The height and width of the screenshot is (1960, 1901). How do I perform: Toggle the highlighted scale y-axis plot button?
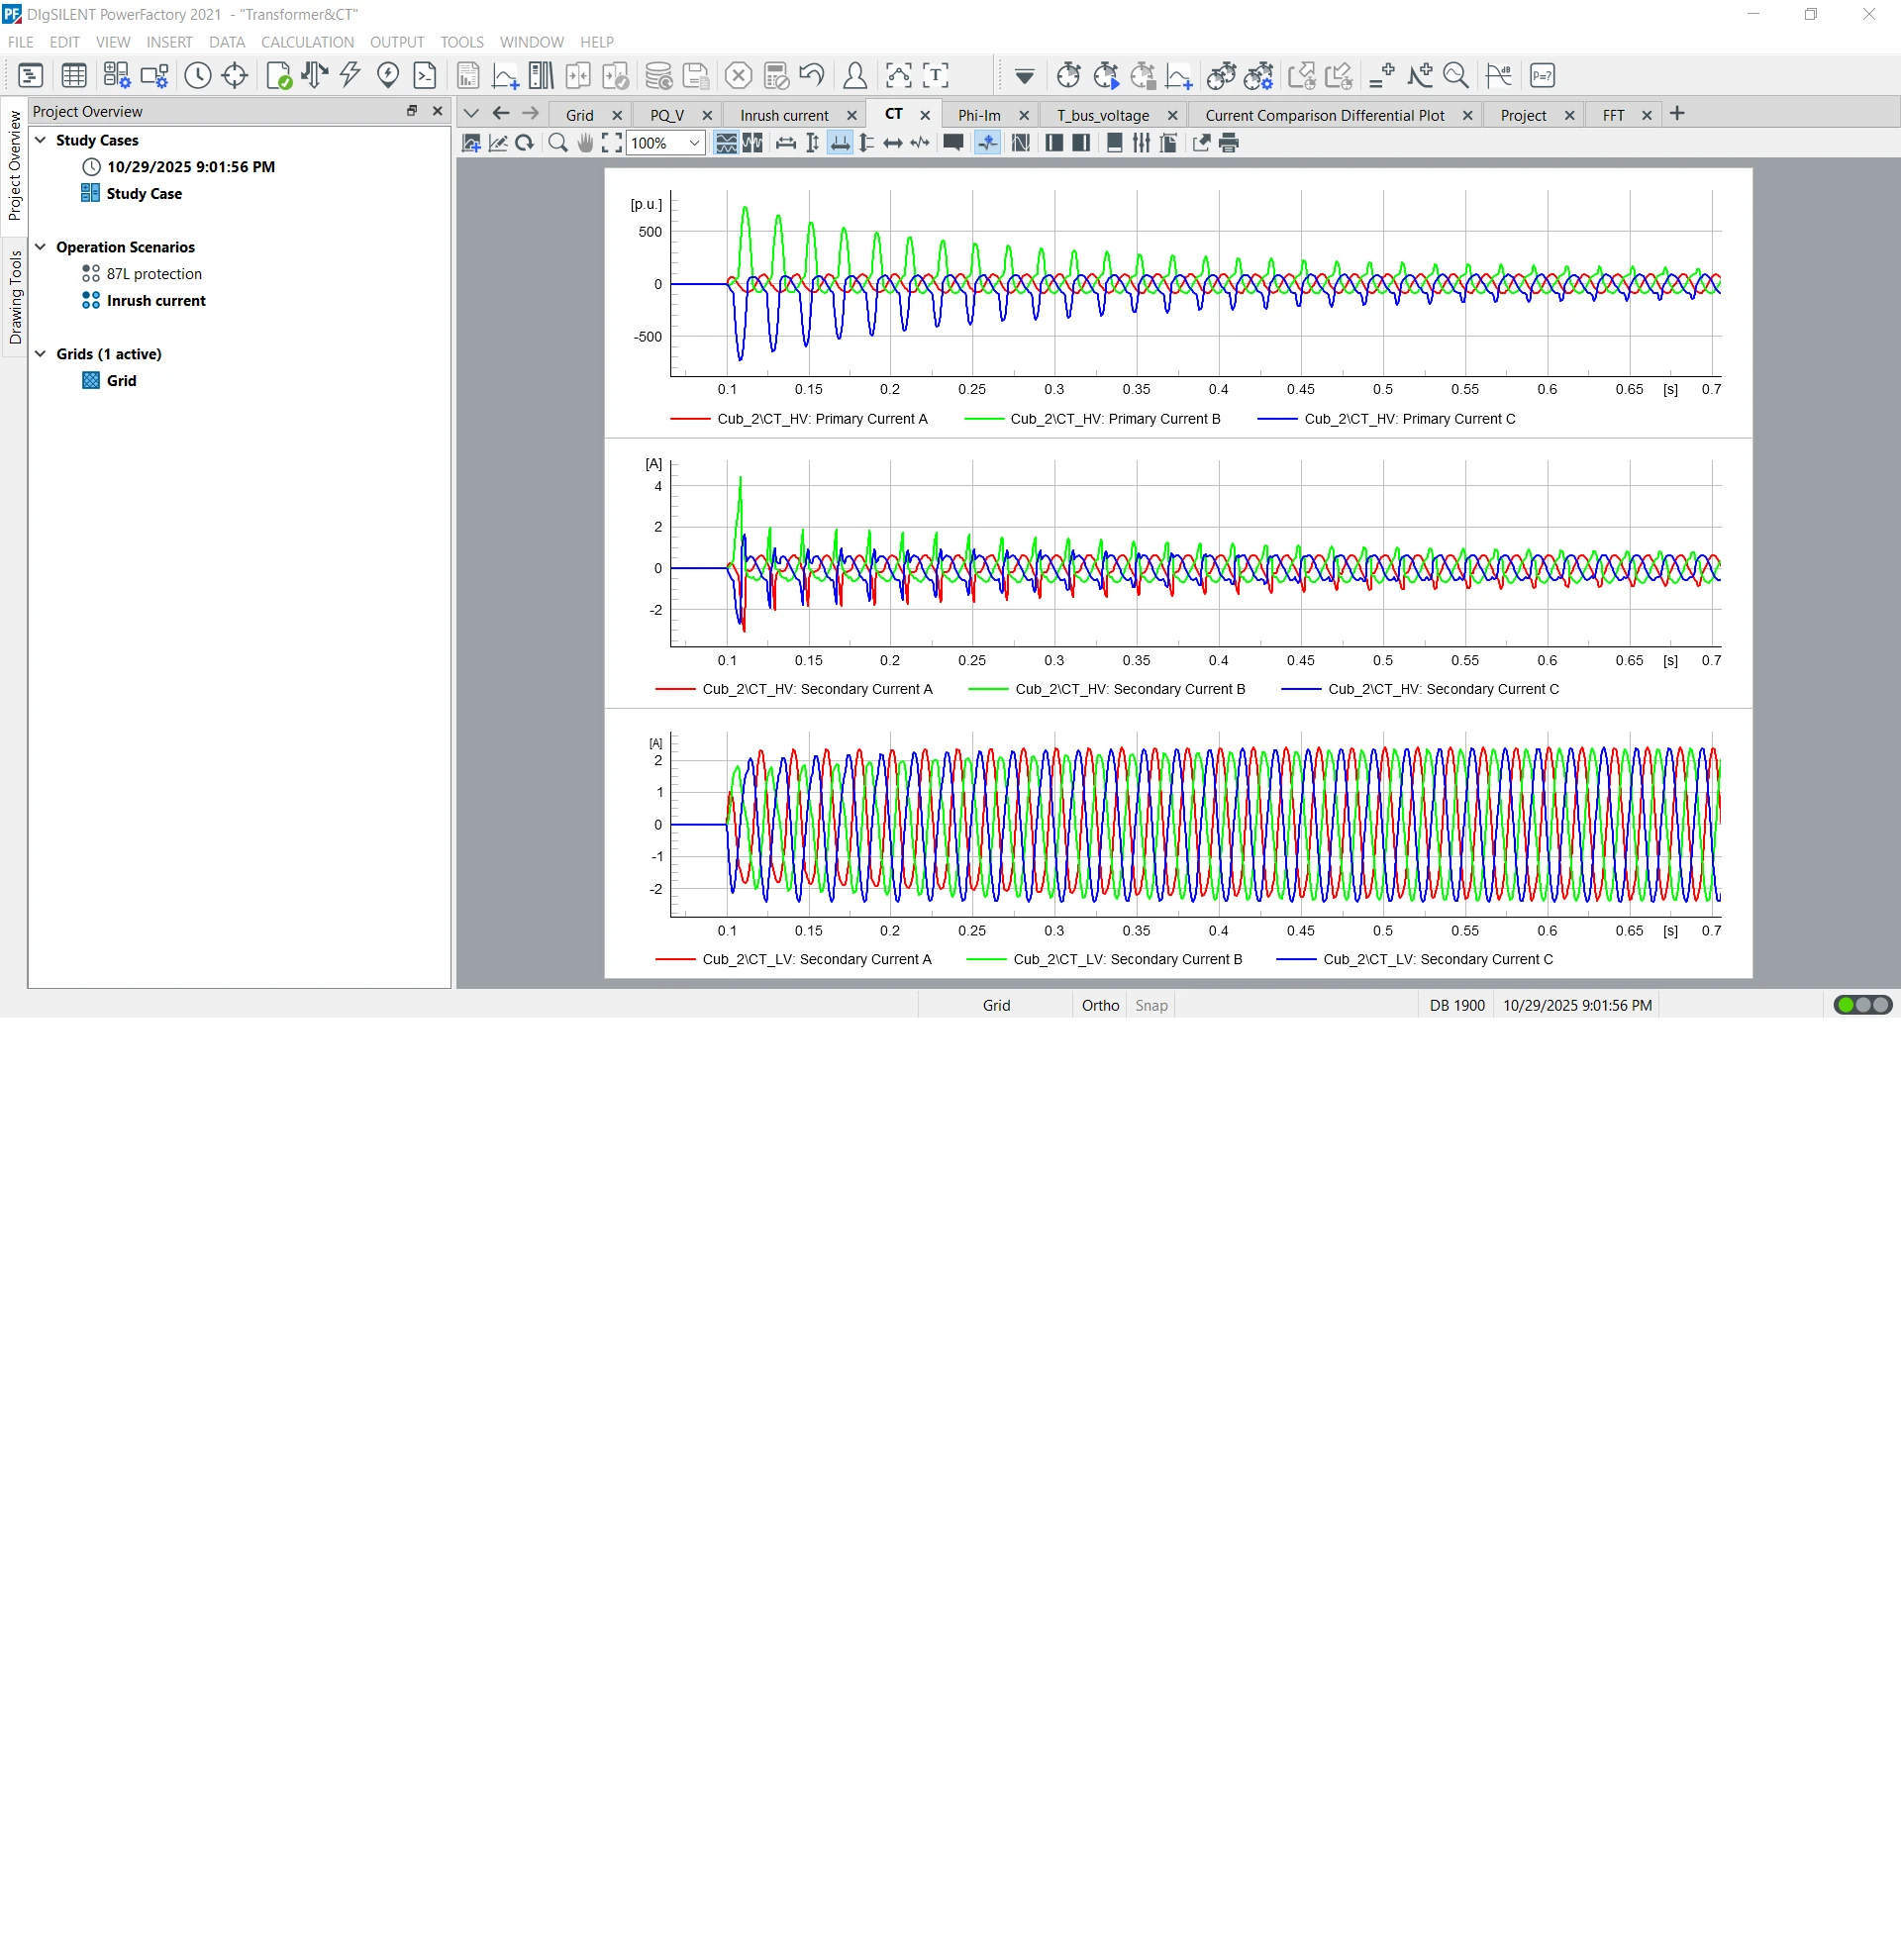point(840,143)
